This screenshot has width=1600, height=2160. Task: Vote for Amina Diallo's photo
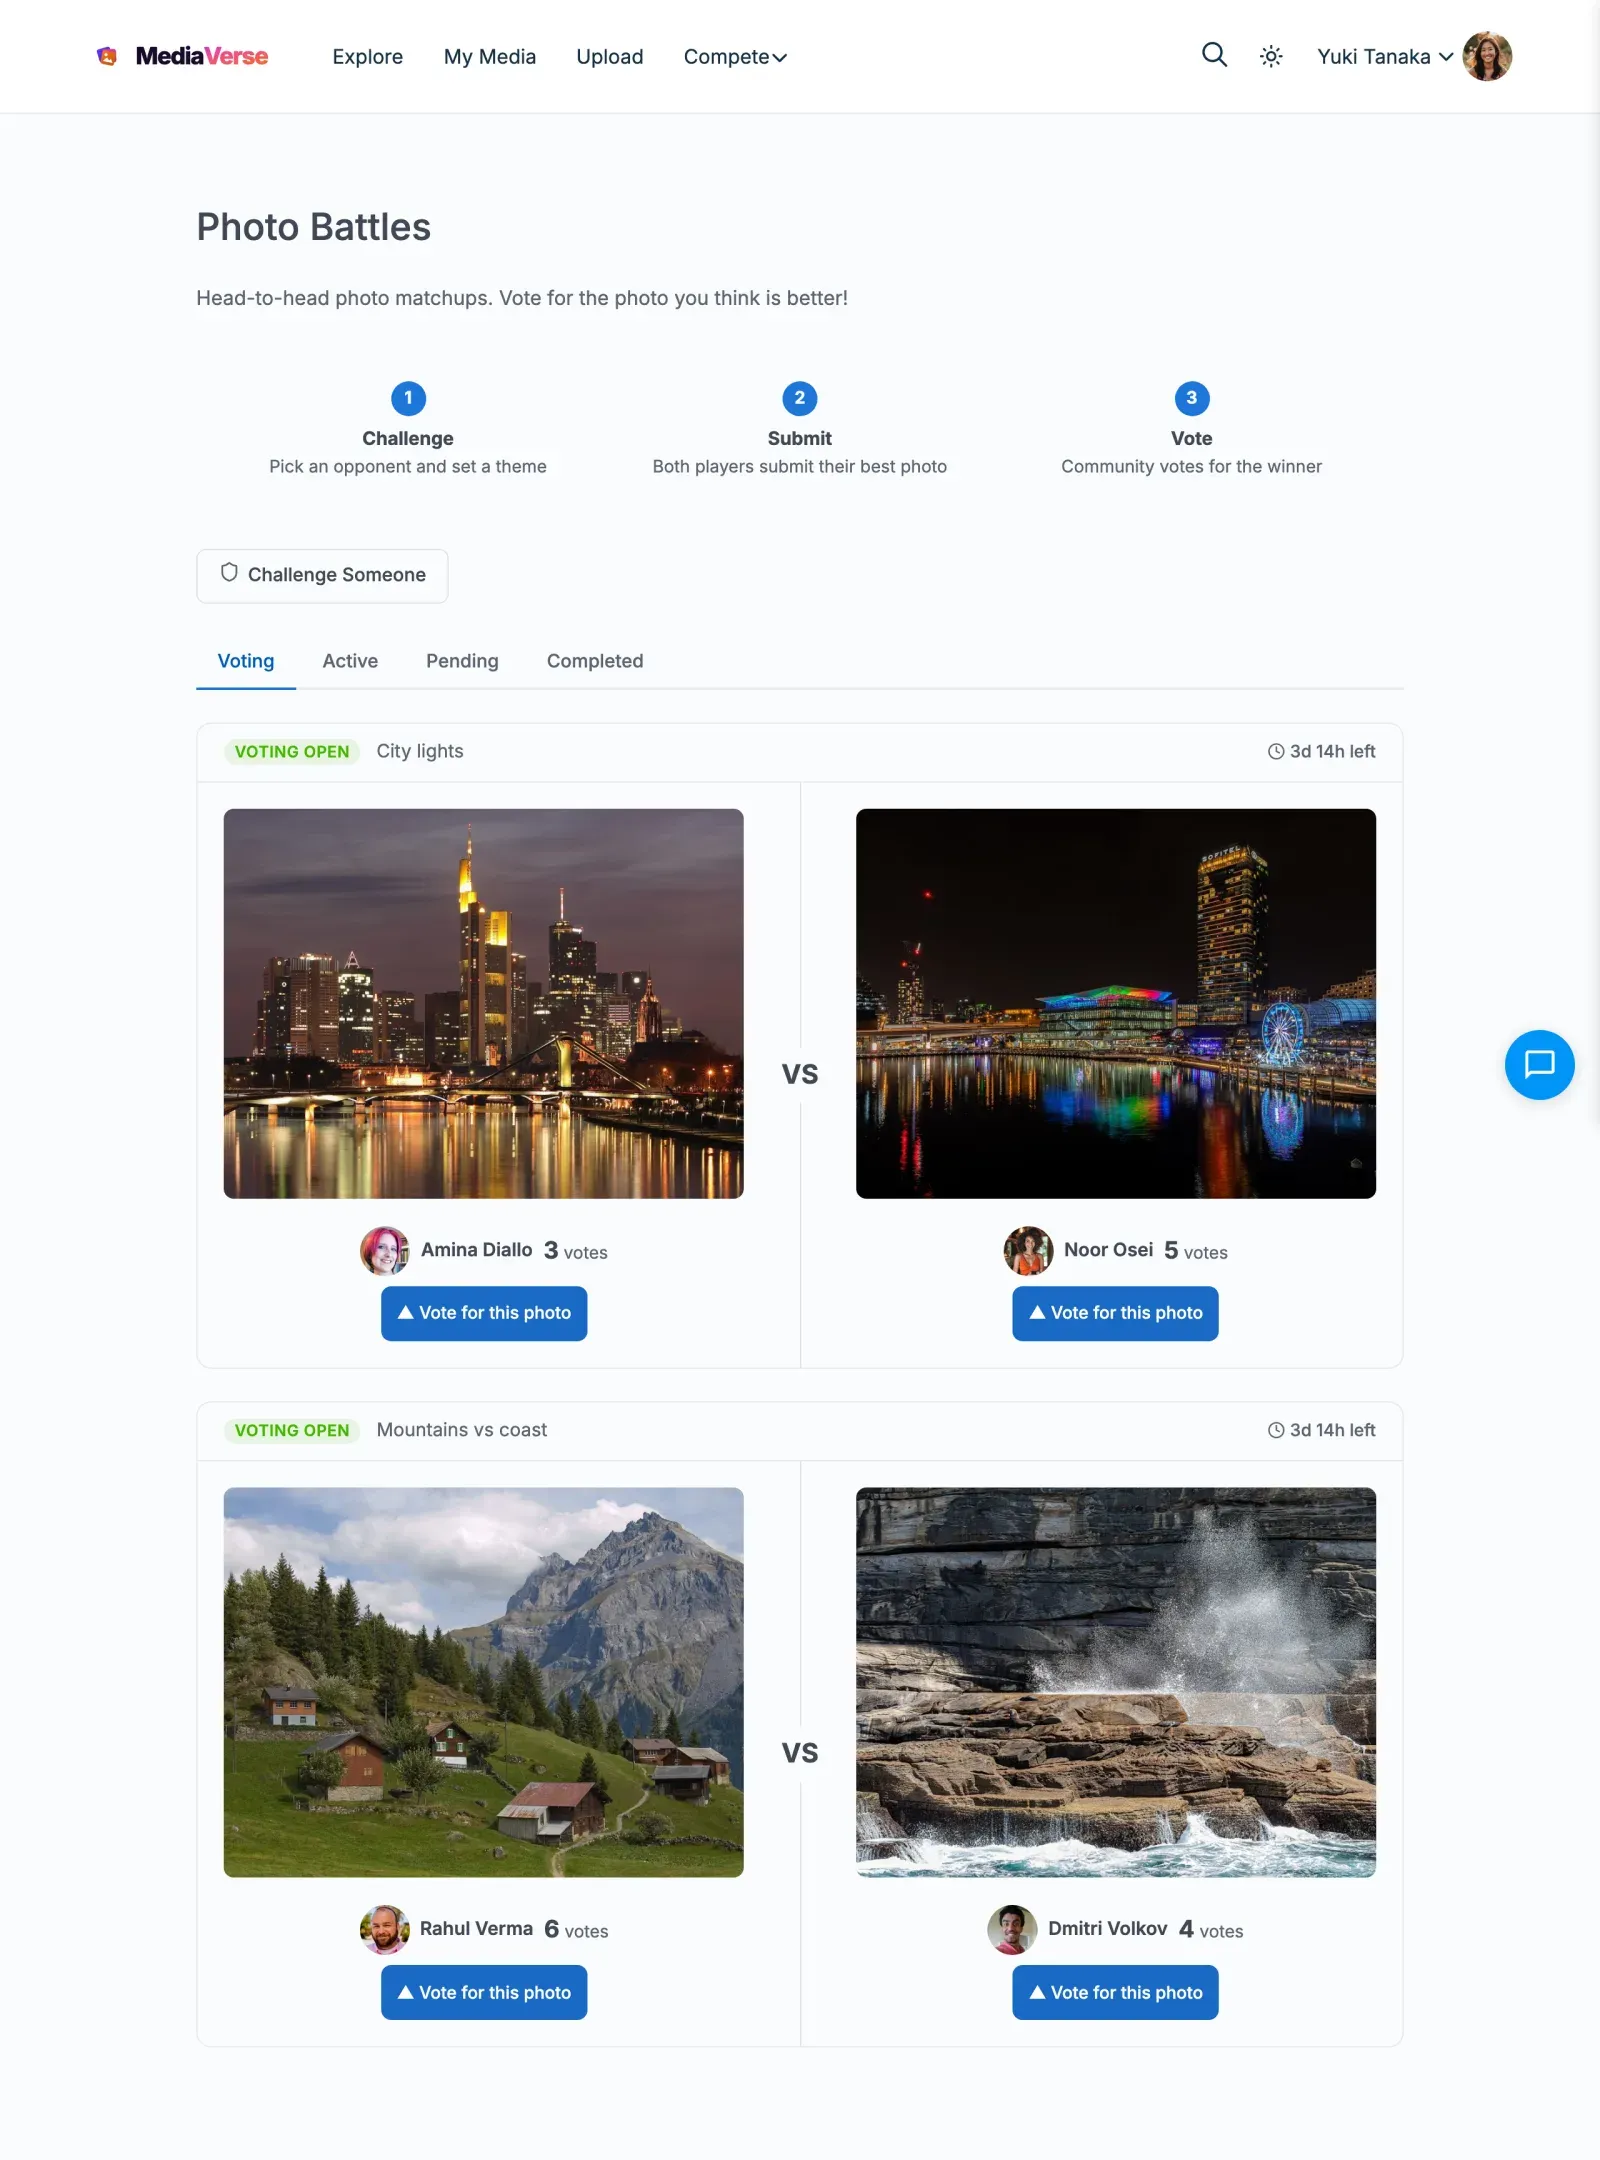(484, 1313)
